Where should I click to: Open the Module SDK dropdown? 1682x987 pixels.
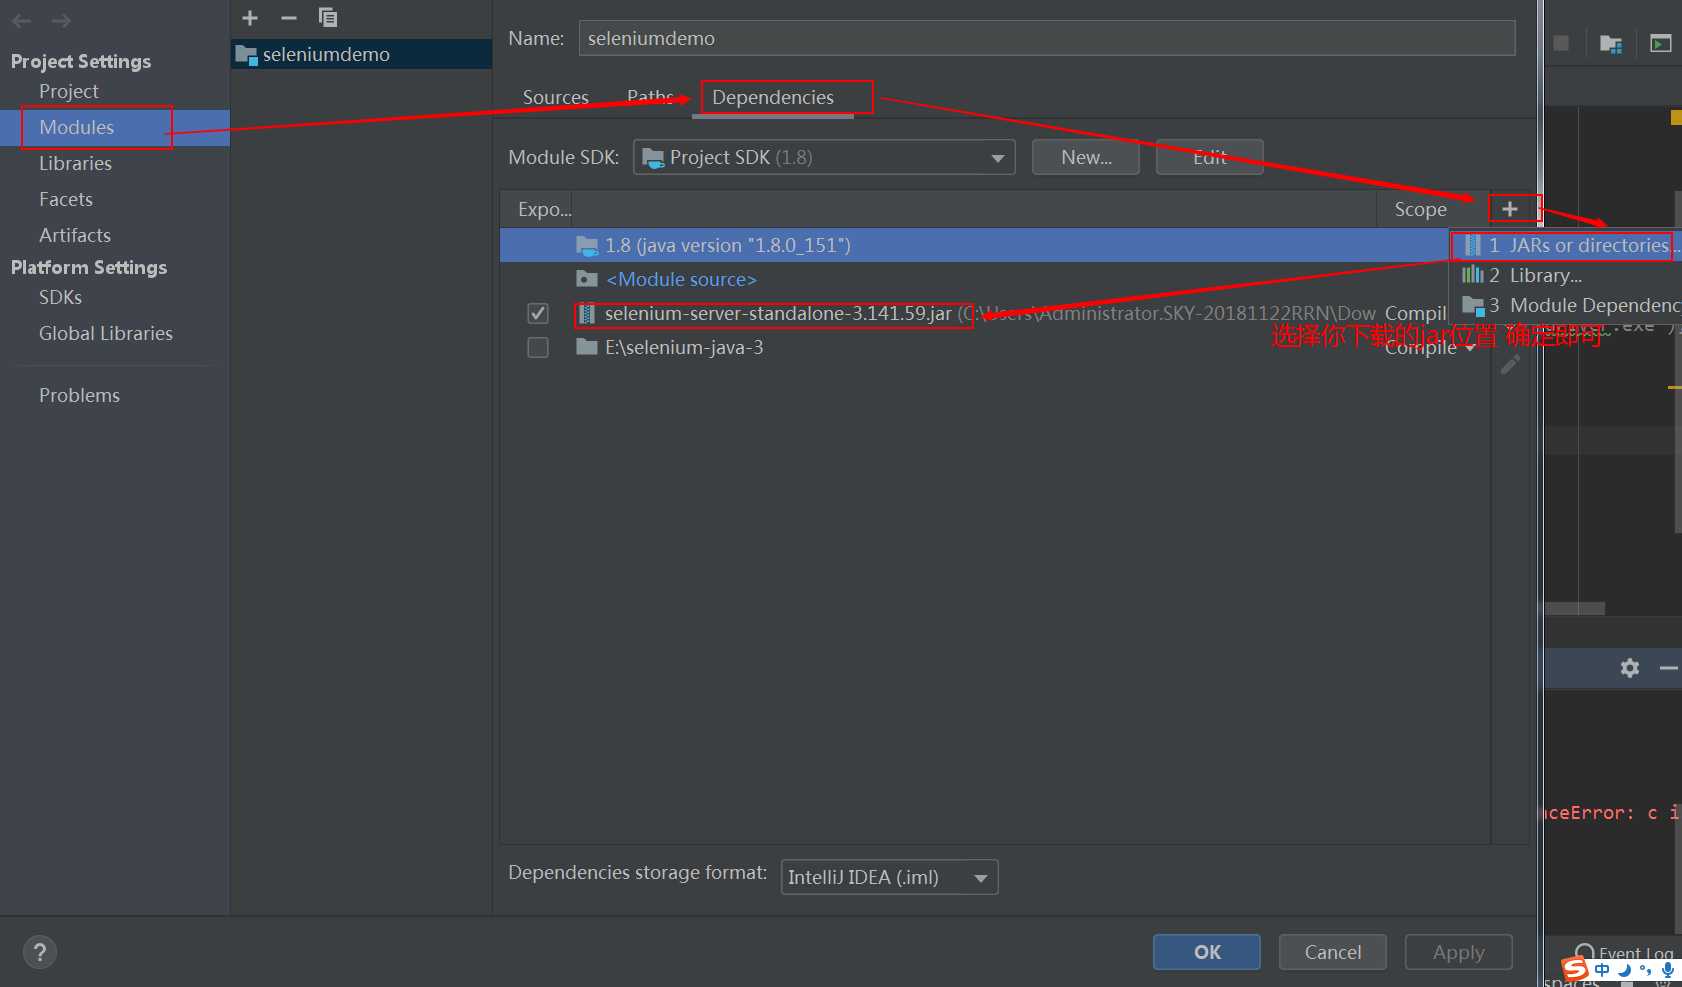(824, 157)
